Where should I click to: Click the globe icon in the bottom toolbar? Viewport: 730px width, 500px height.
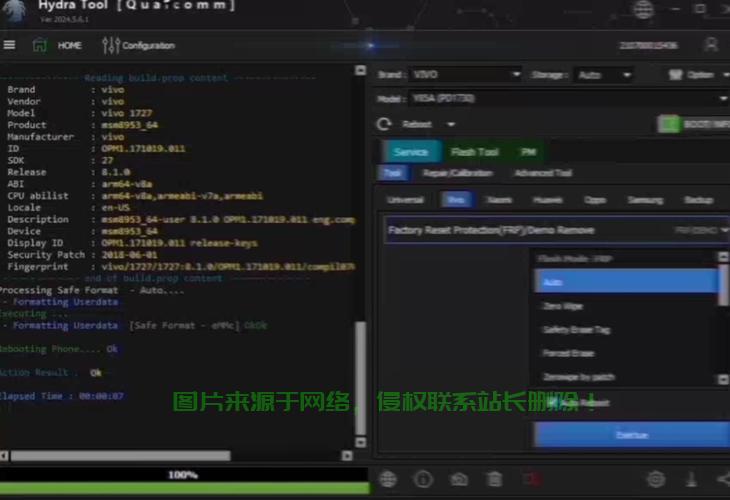[388, 479]
